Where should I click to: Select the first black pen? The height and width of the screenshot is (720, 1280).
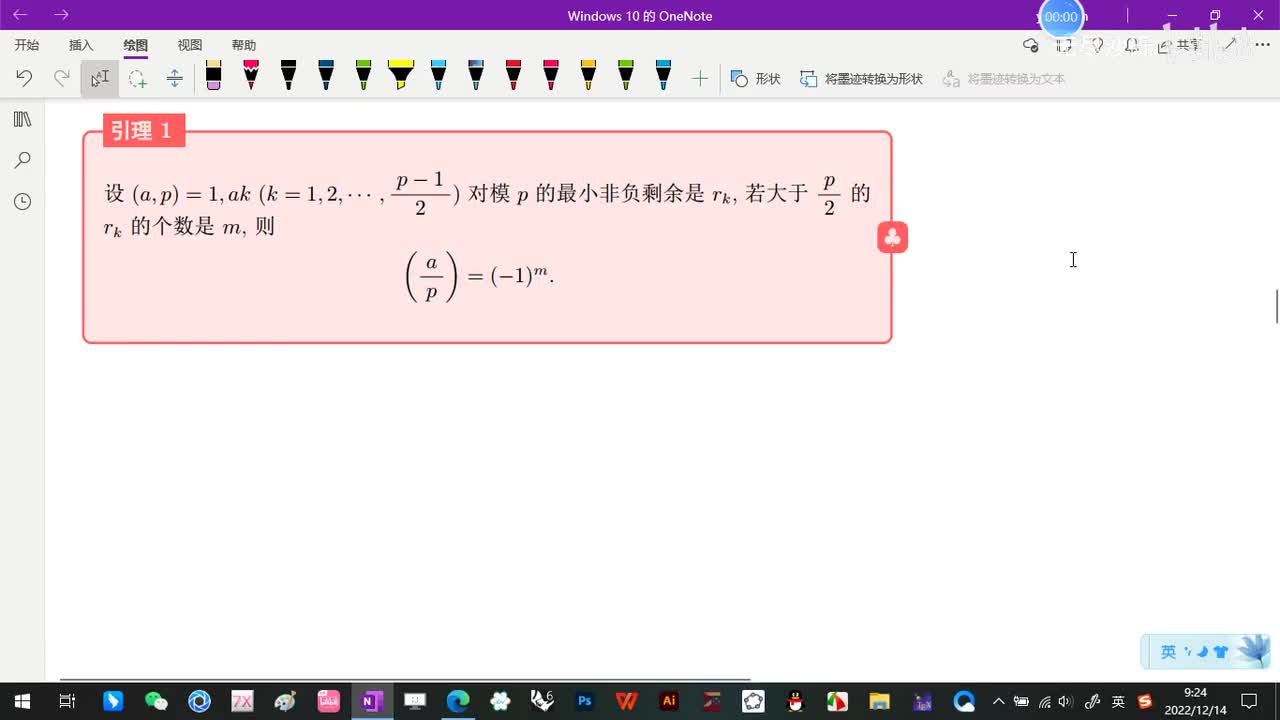tap(288, 76)
